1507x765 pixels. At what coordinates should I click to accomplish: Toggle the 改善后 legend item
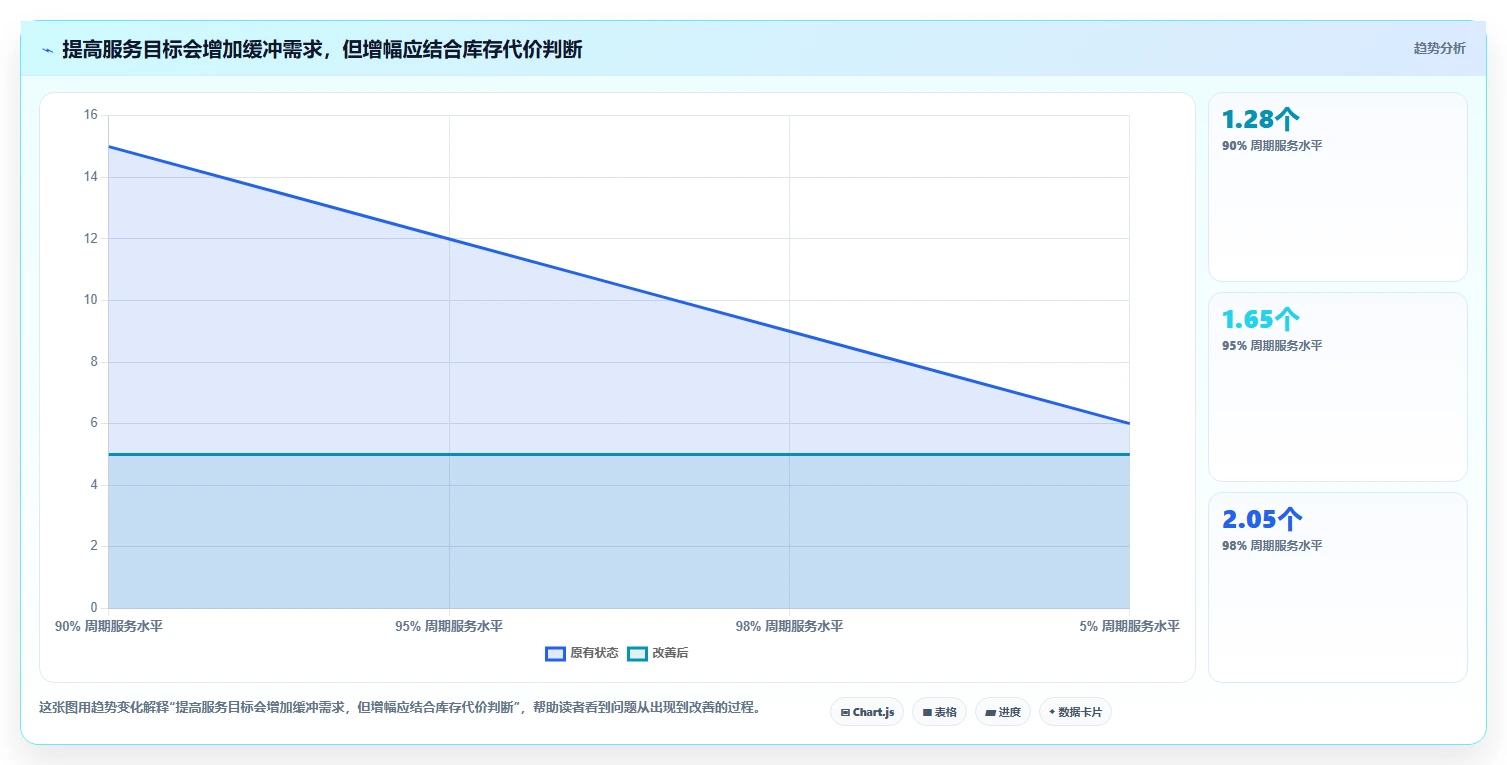click(x=658, y=653)
